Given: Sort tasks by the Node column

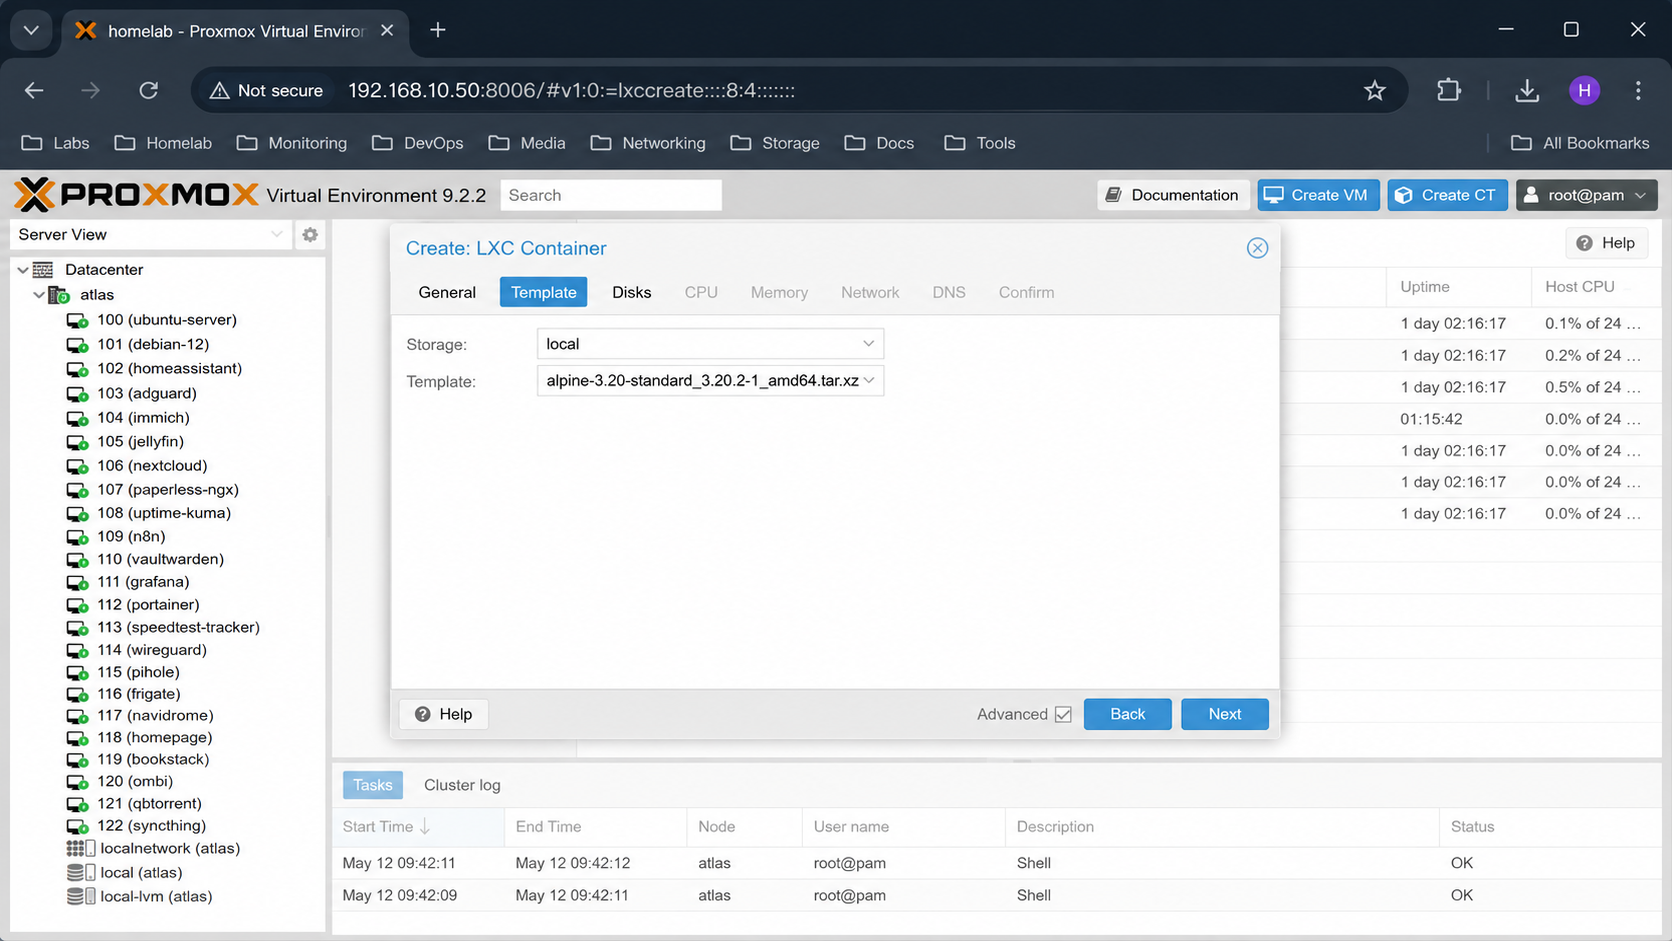Looking at the screenshot, I should 744,827.
